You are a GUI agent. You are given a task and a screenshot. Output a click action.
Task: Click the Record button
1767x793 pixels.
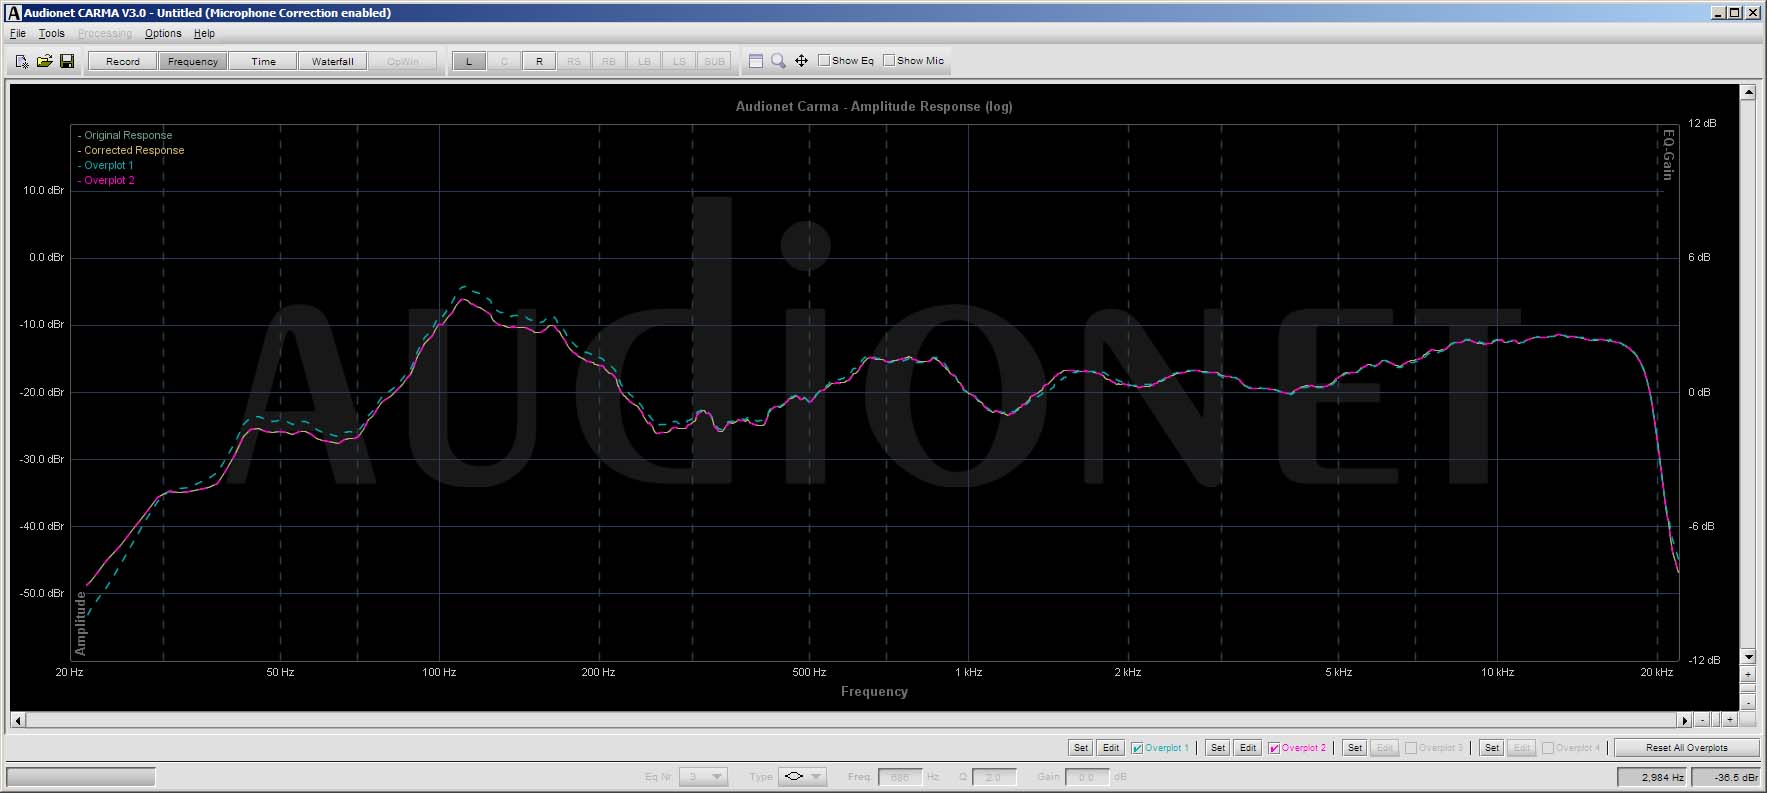[123, 61]
